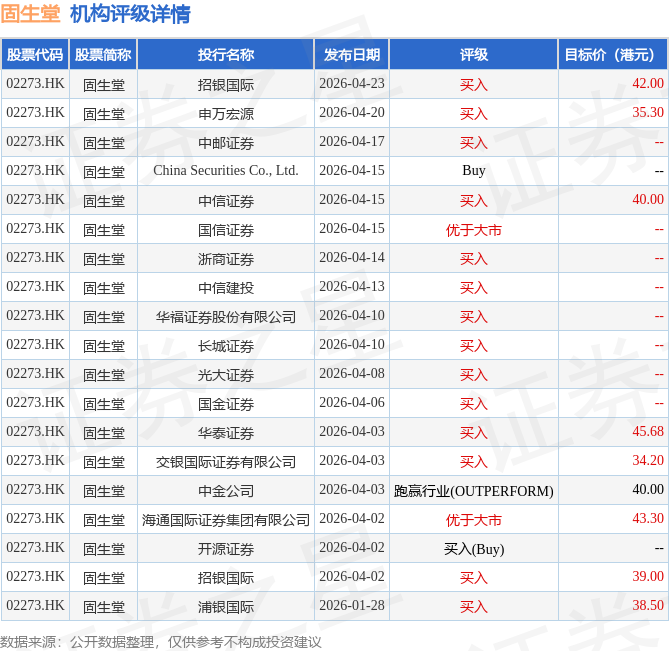
Task: Click date 2026-04-14
Action: coord(352,258)
